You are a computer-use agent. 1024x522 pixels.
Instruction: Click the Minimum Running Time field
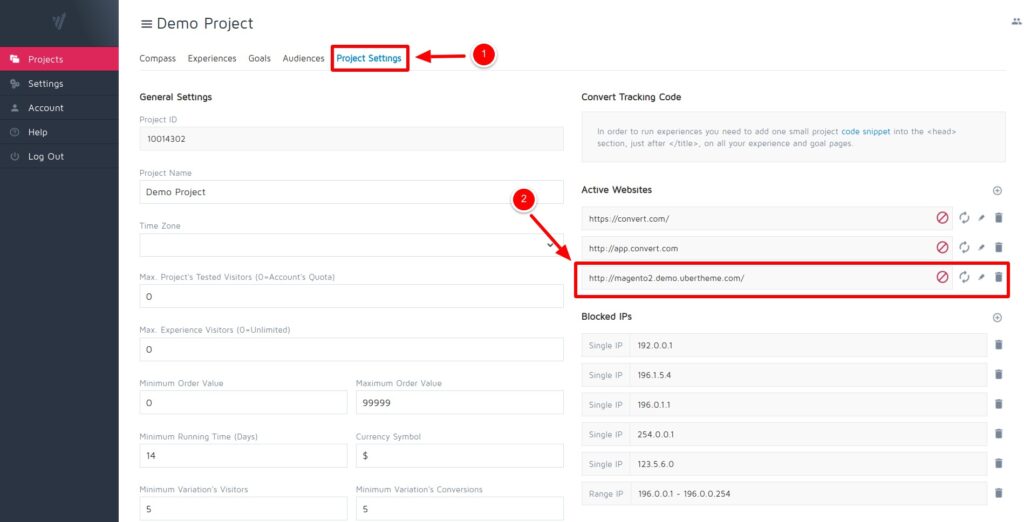click(x=243, y=456)
